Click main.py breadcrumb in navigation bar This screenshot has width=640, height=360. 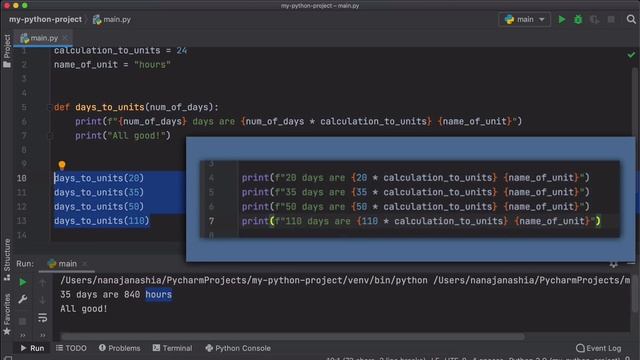[x=112, y=19]
